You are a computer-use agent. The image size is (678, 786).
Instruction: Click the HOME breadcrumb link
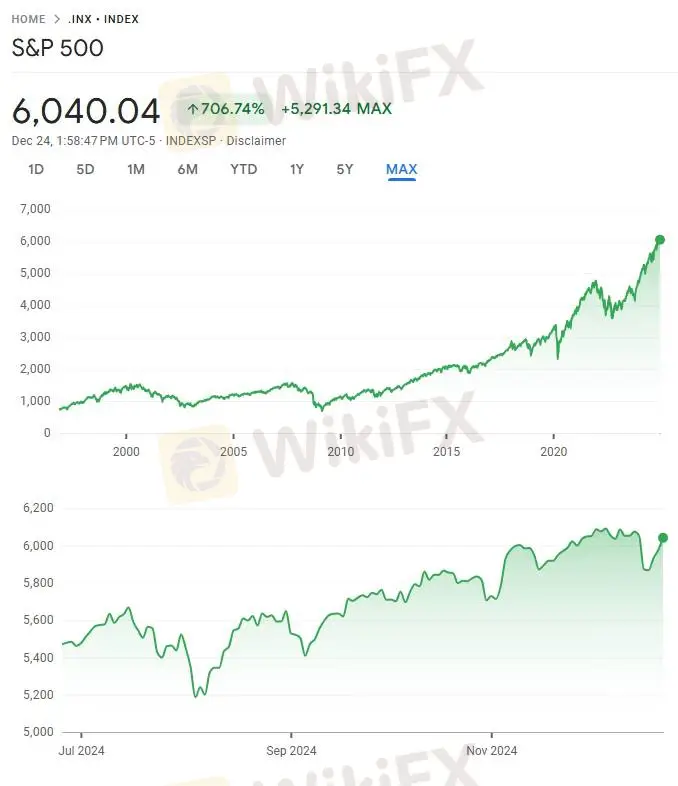click(28, 19)
